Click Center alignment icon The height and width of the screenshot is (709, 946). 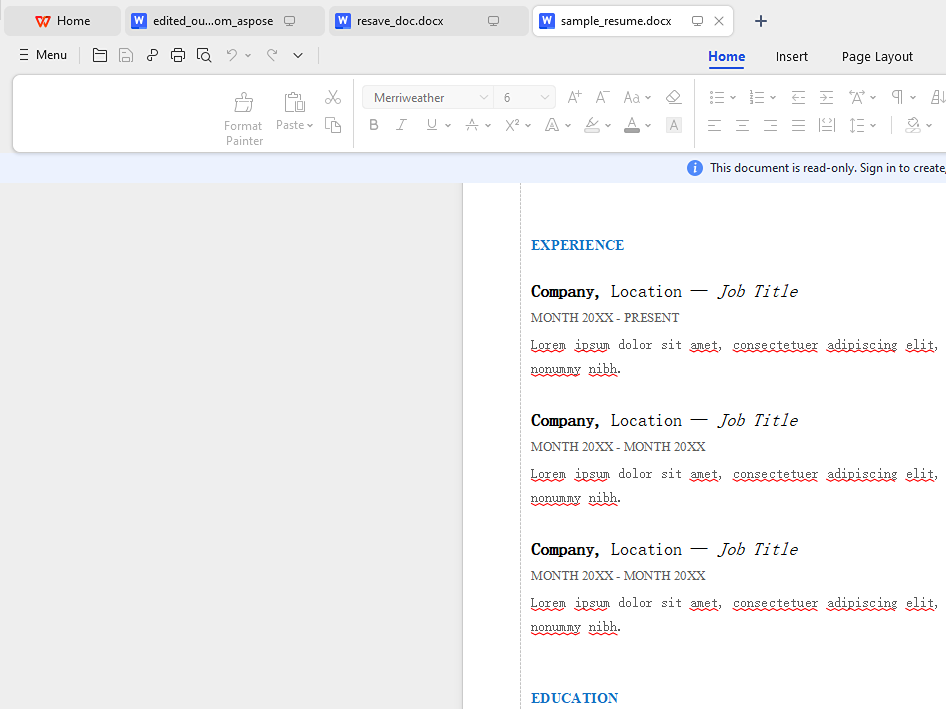click(742, 125)
